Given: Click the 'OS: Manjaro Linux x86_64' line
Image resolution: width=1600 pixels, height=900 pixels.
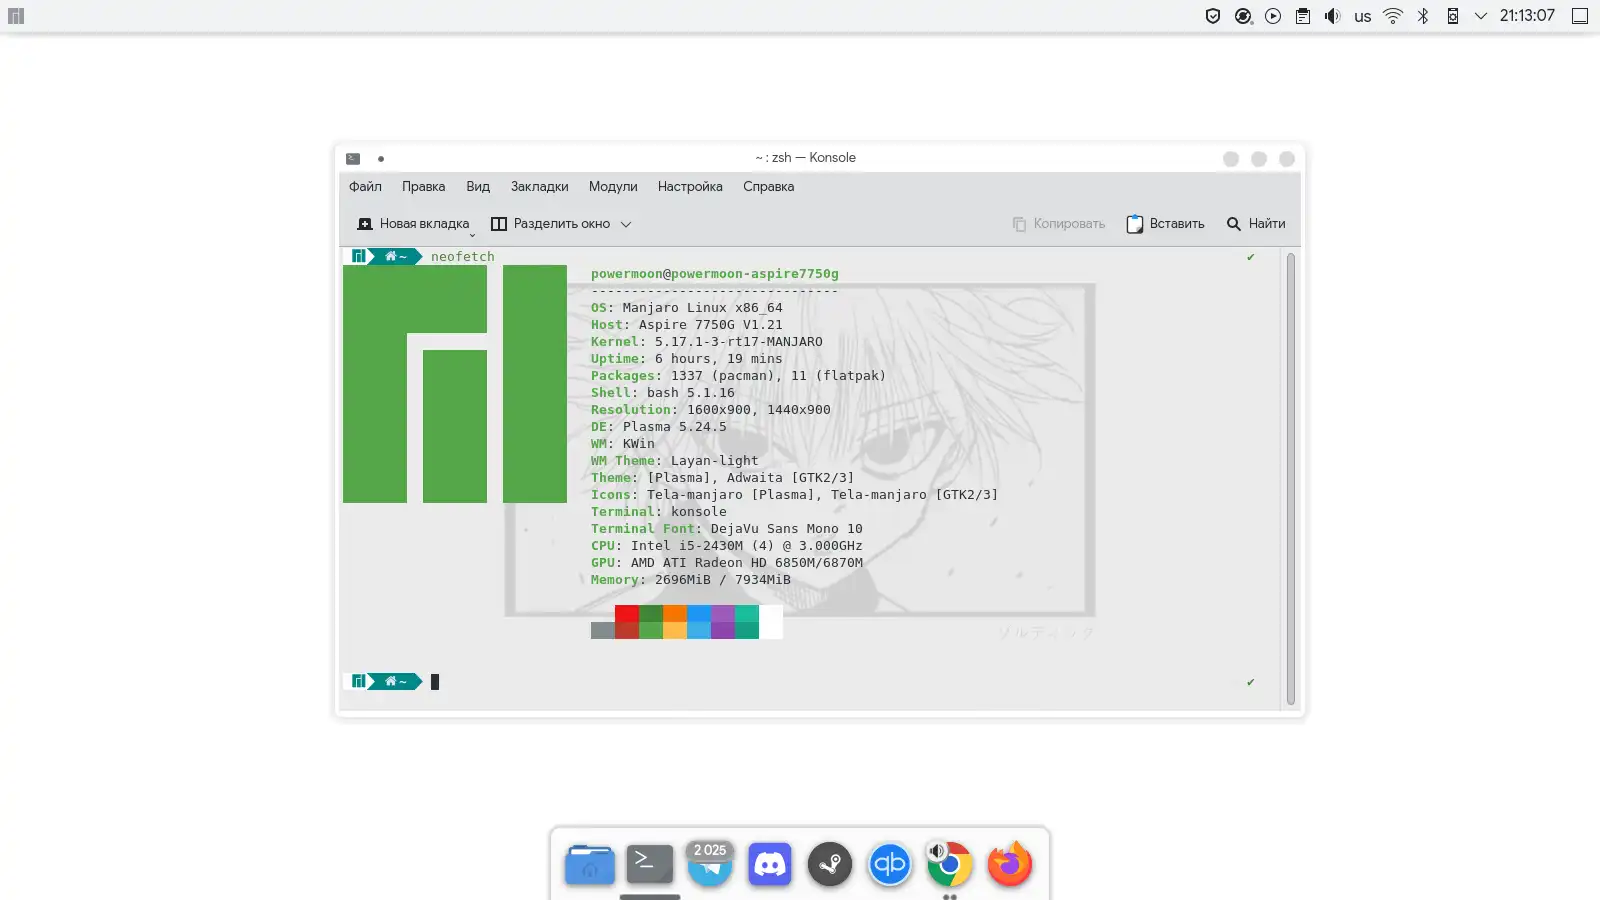Looking at the screenshot, I should click(687, 308).
